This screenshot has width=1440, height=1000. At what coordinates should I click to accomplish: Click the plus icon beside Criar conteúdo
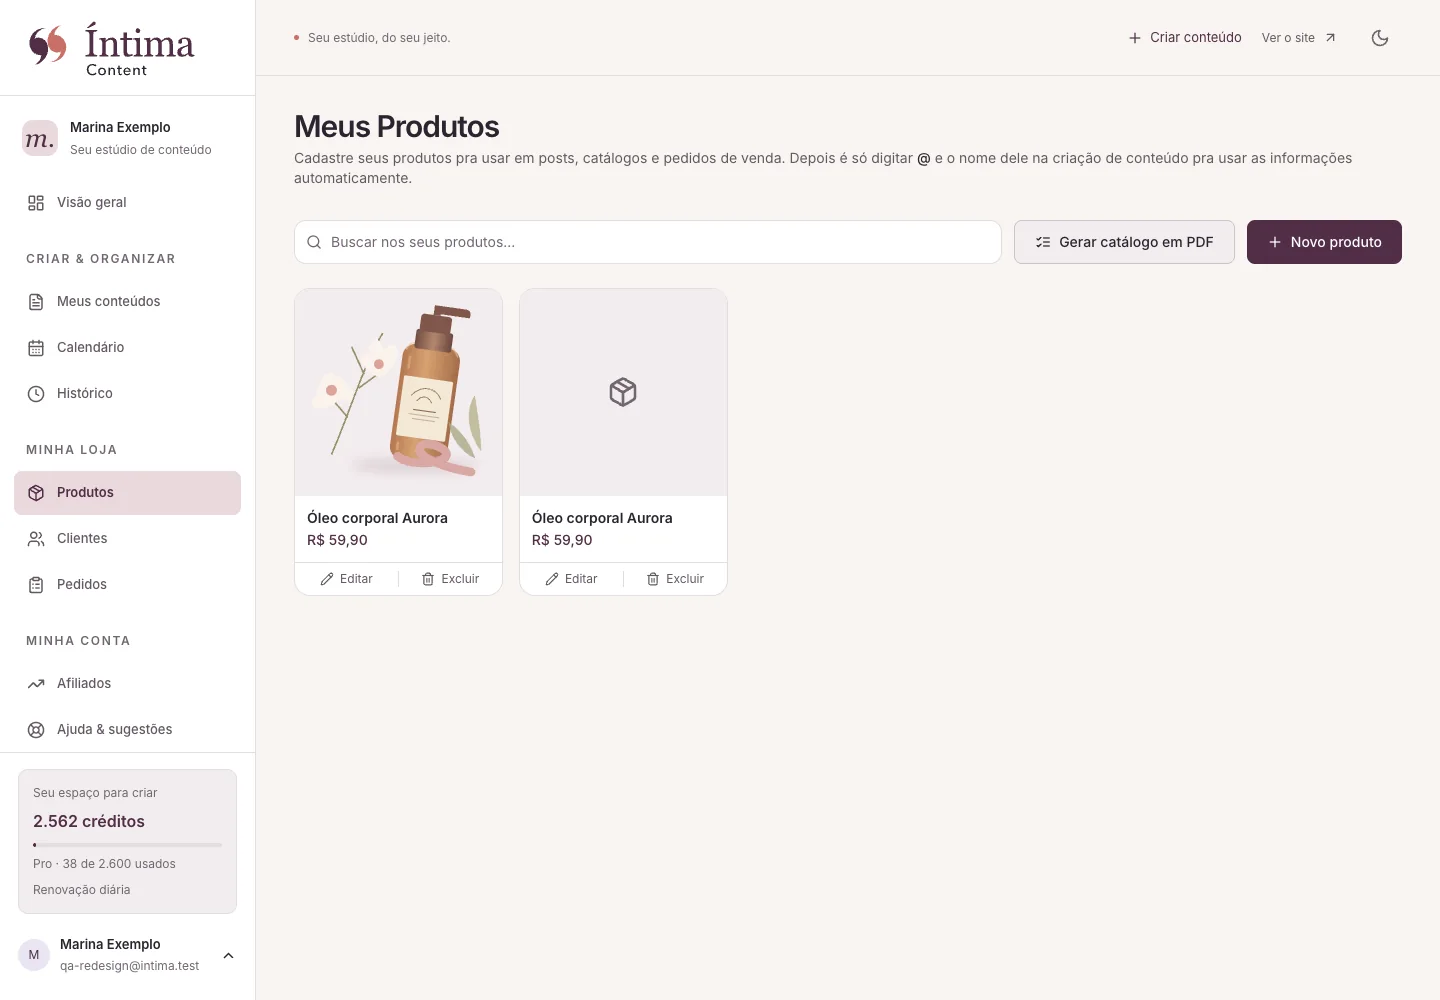click(1135, 38)
